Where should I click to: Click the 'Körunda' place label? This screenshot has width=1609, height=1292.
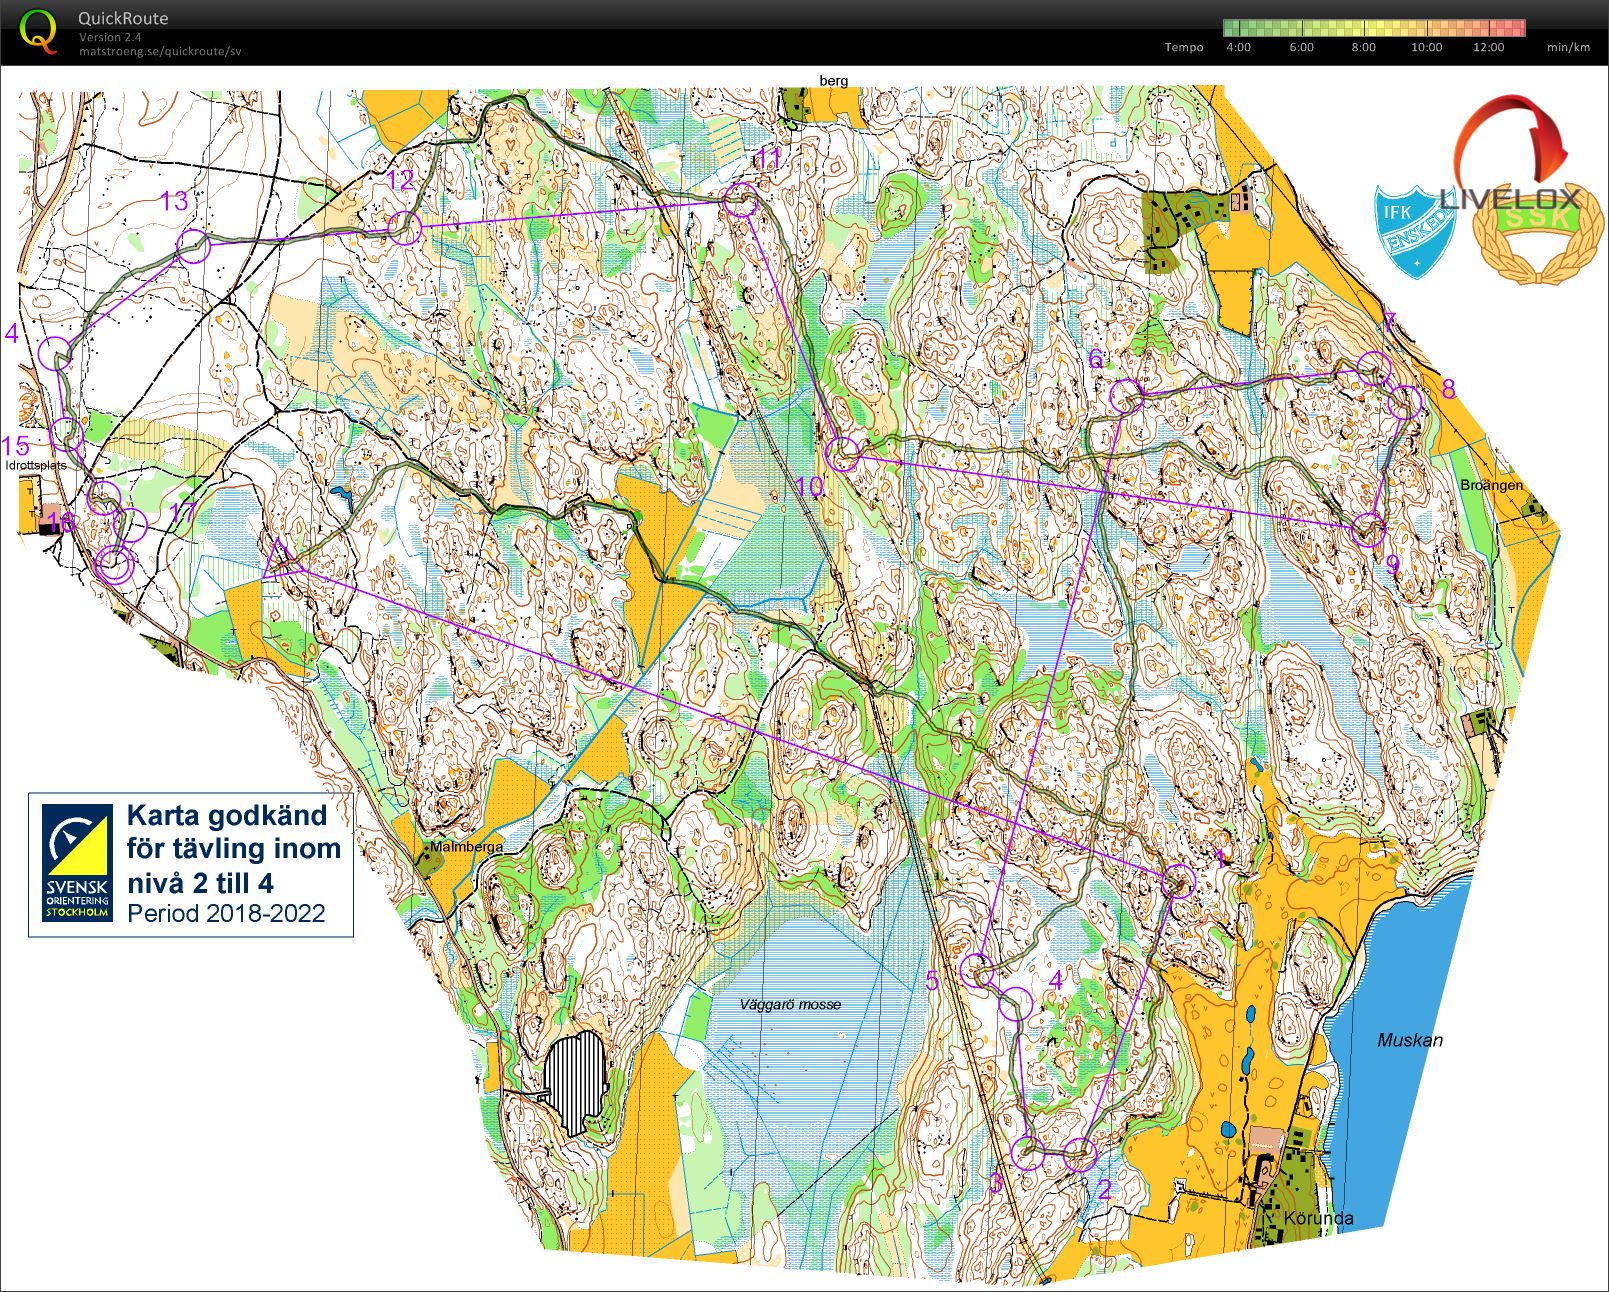[1318, 1218]
